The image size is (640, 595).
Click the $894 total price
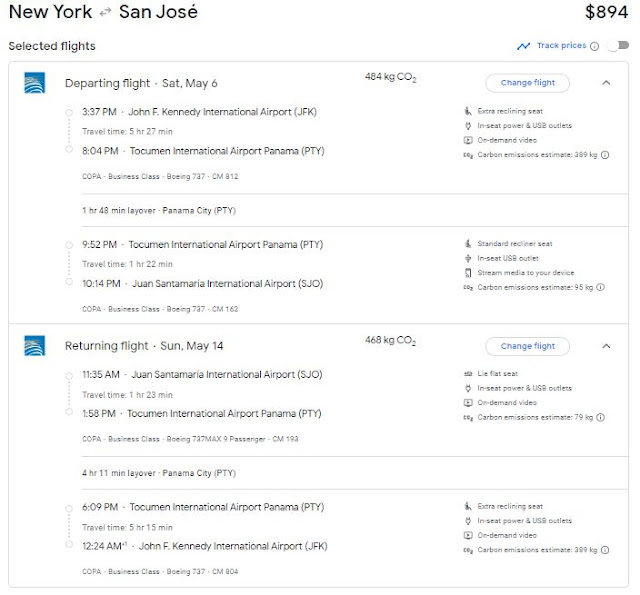coord(608,13)
